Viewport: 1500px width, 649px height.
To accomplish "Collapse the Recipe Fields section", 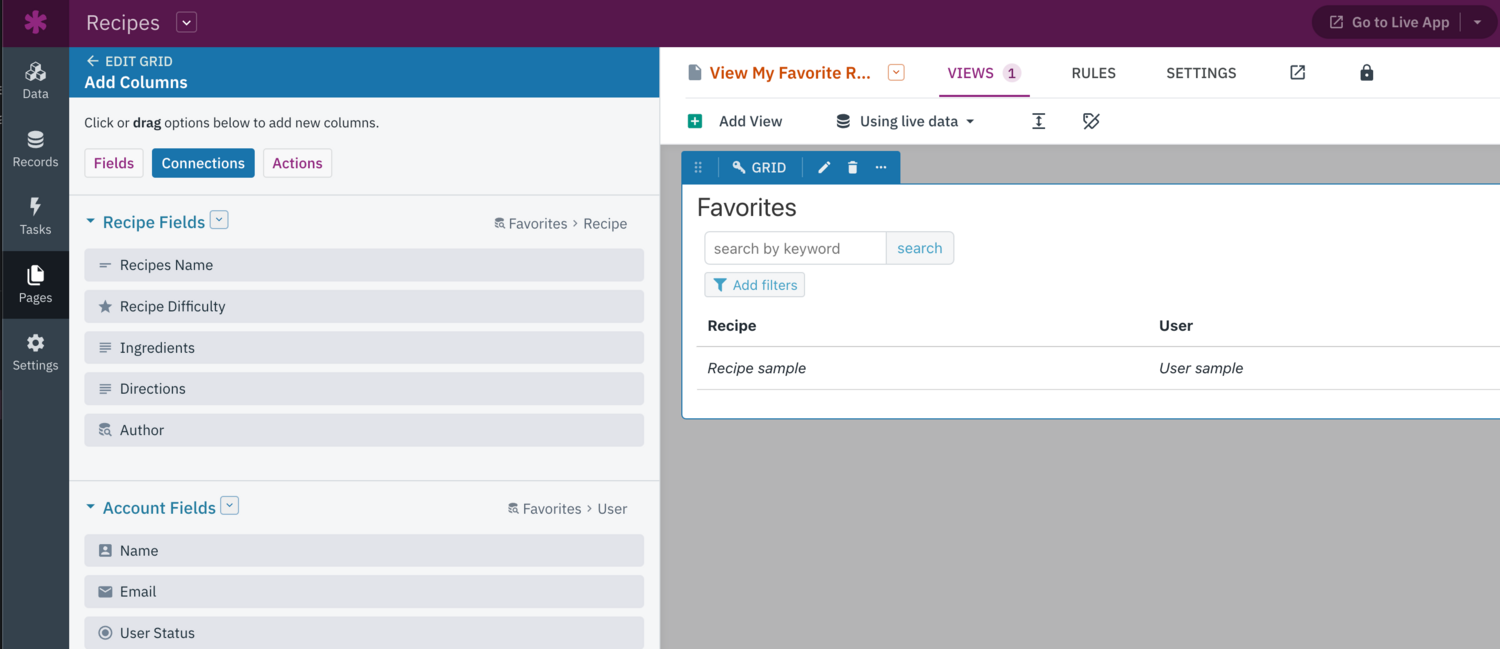I will click(91, 222).
